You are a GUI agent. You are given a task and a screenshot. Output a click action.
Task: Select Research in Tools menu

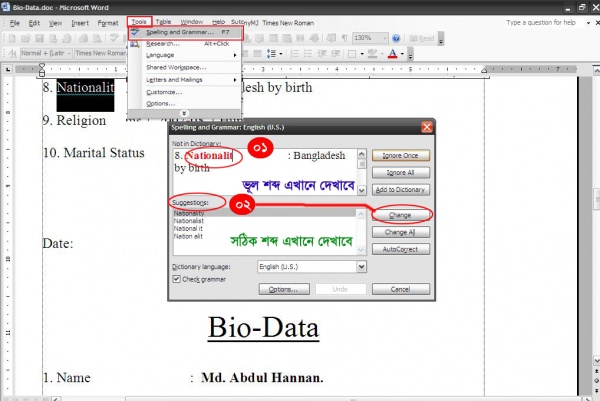tap(186, 44)
